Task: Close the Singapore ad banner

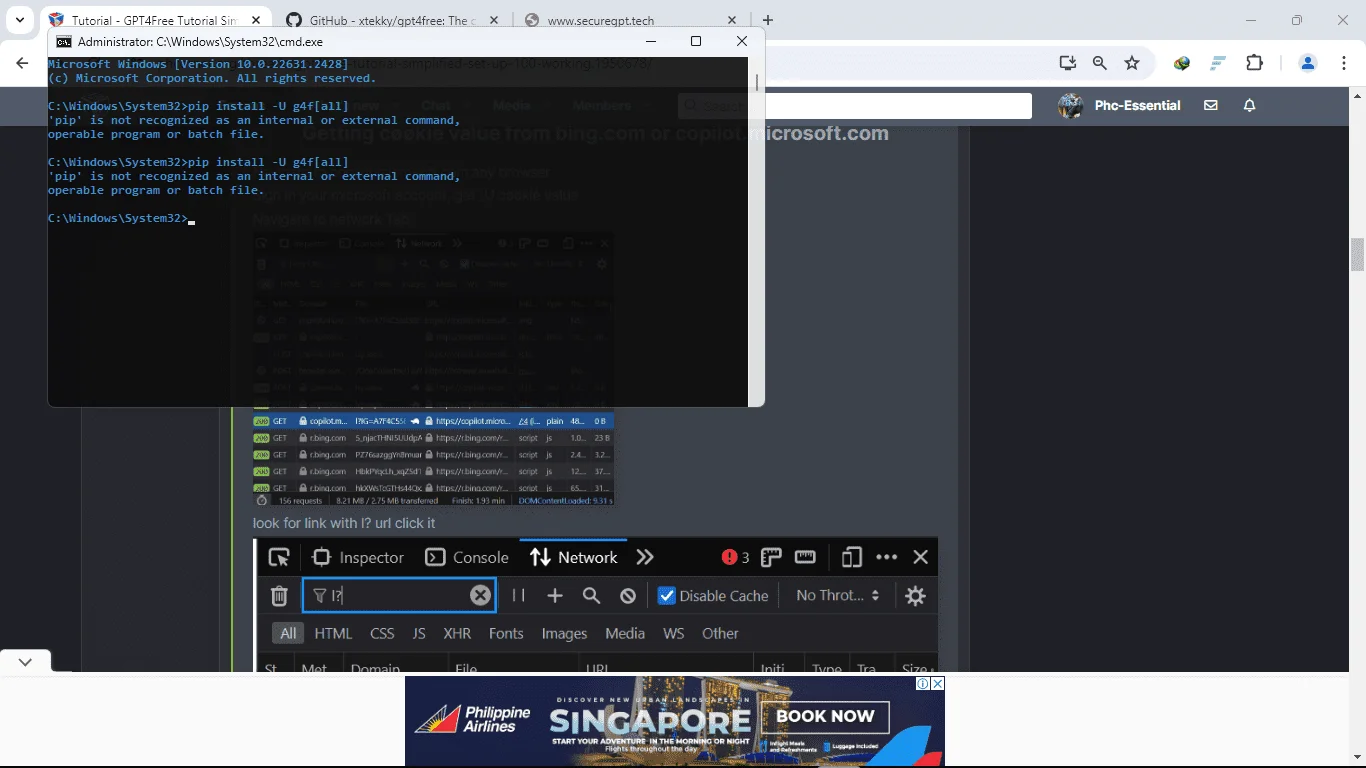Action: [938, 684]
